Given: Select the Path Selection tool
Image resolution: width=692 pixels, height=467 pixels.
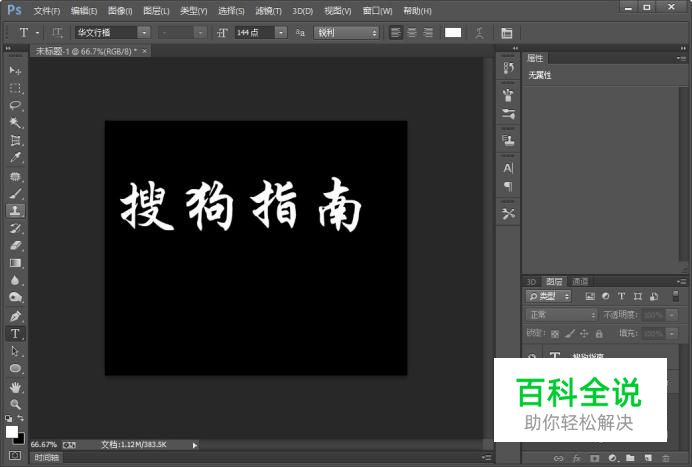Looking at the screenshot, I should pyautogui.click(x=15, y=351).
